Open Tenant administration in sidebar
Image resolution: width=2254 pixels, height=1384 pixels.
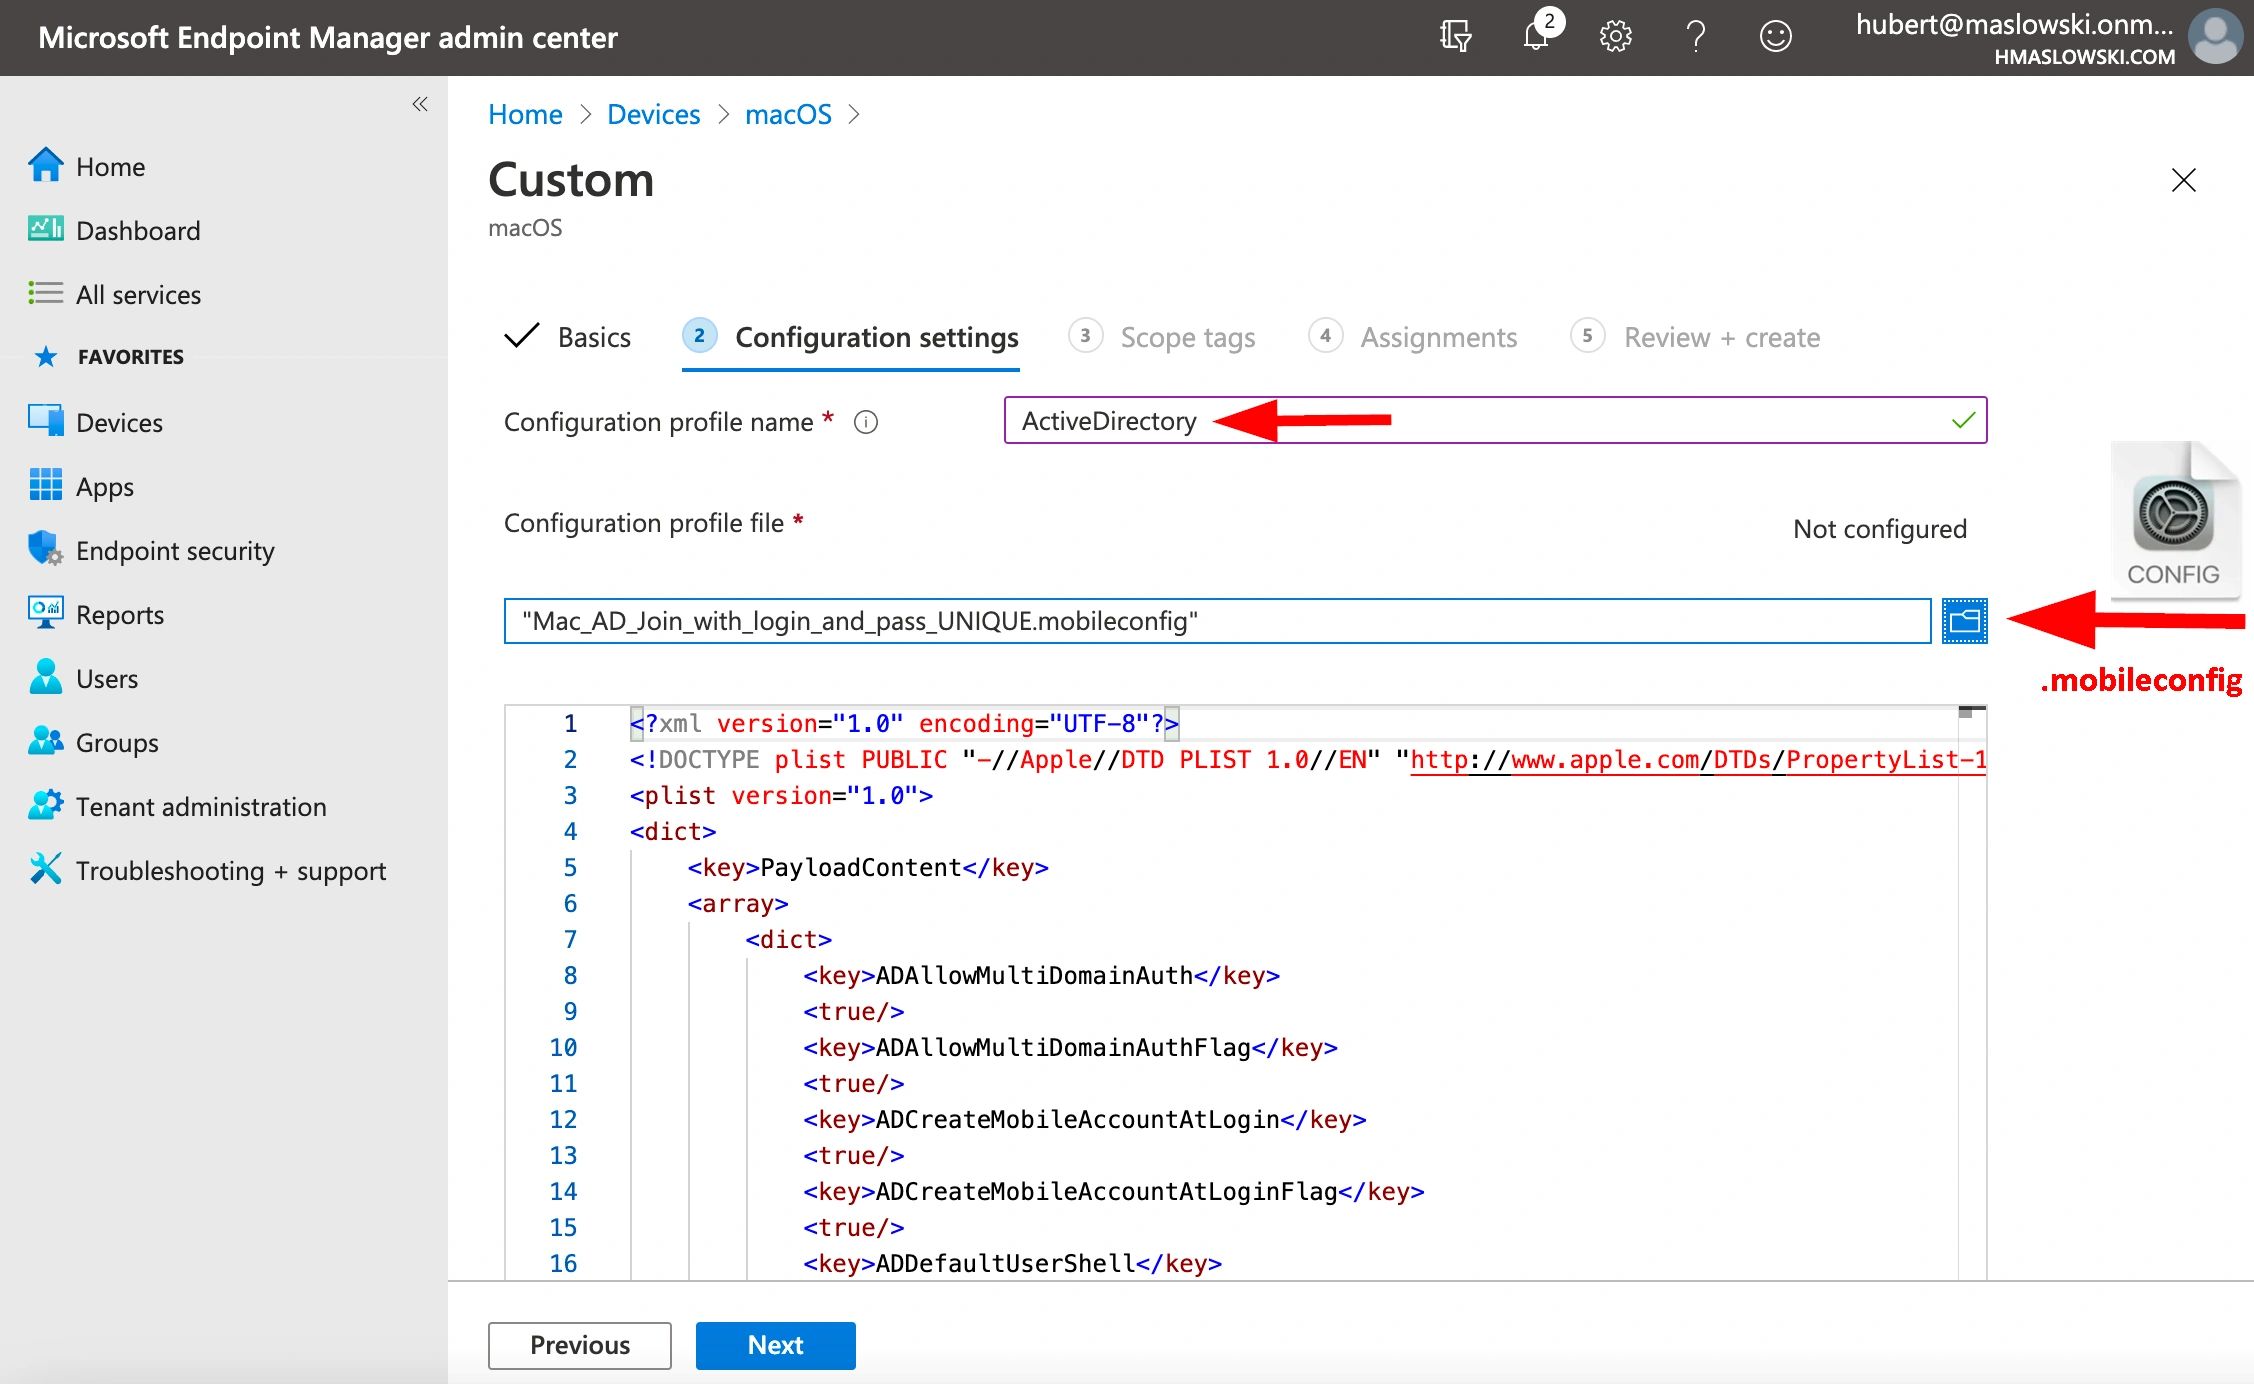pos(201,807)
